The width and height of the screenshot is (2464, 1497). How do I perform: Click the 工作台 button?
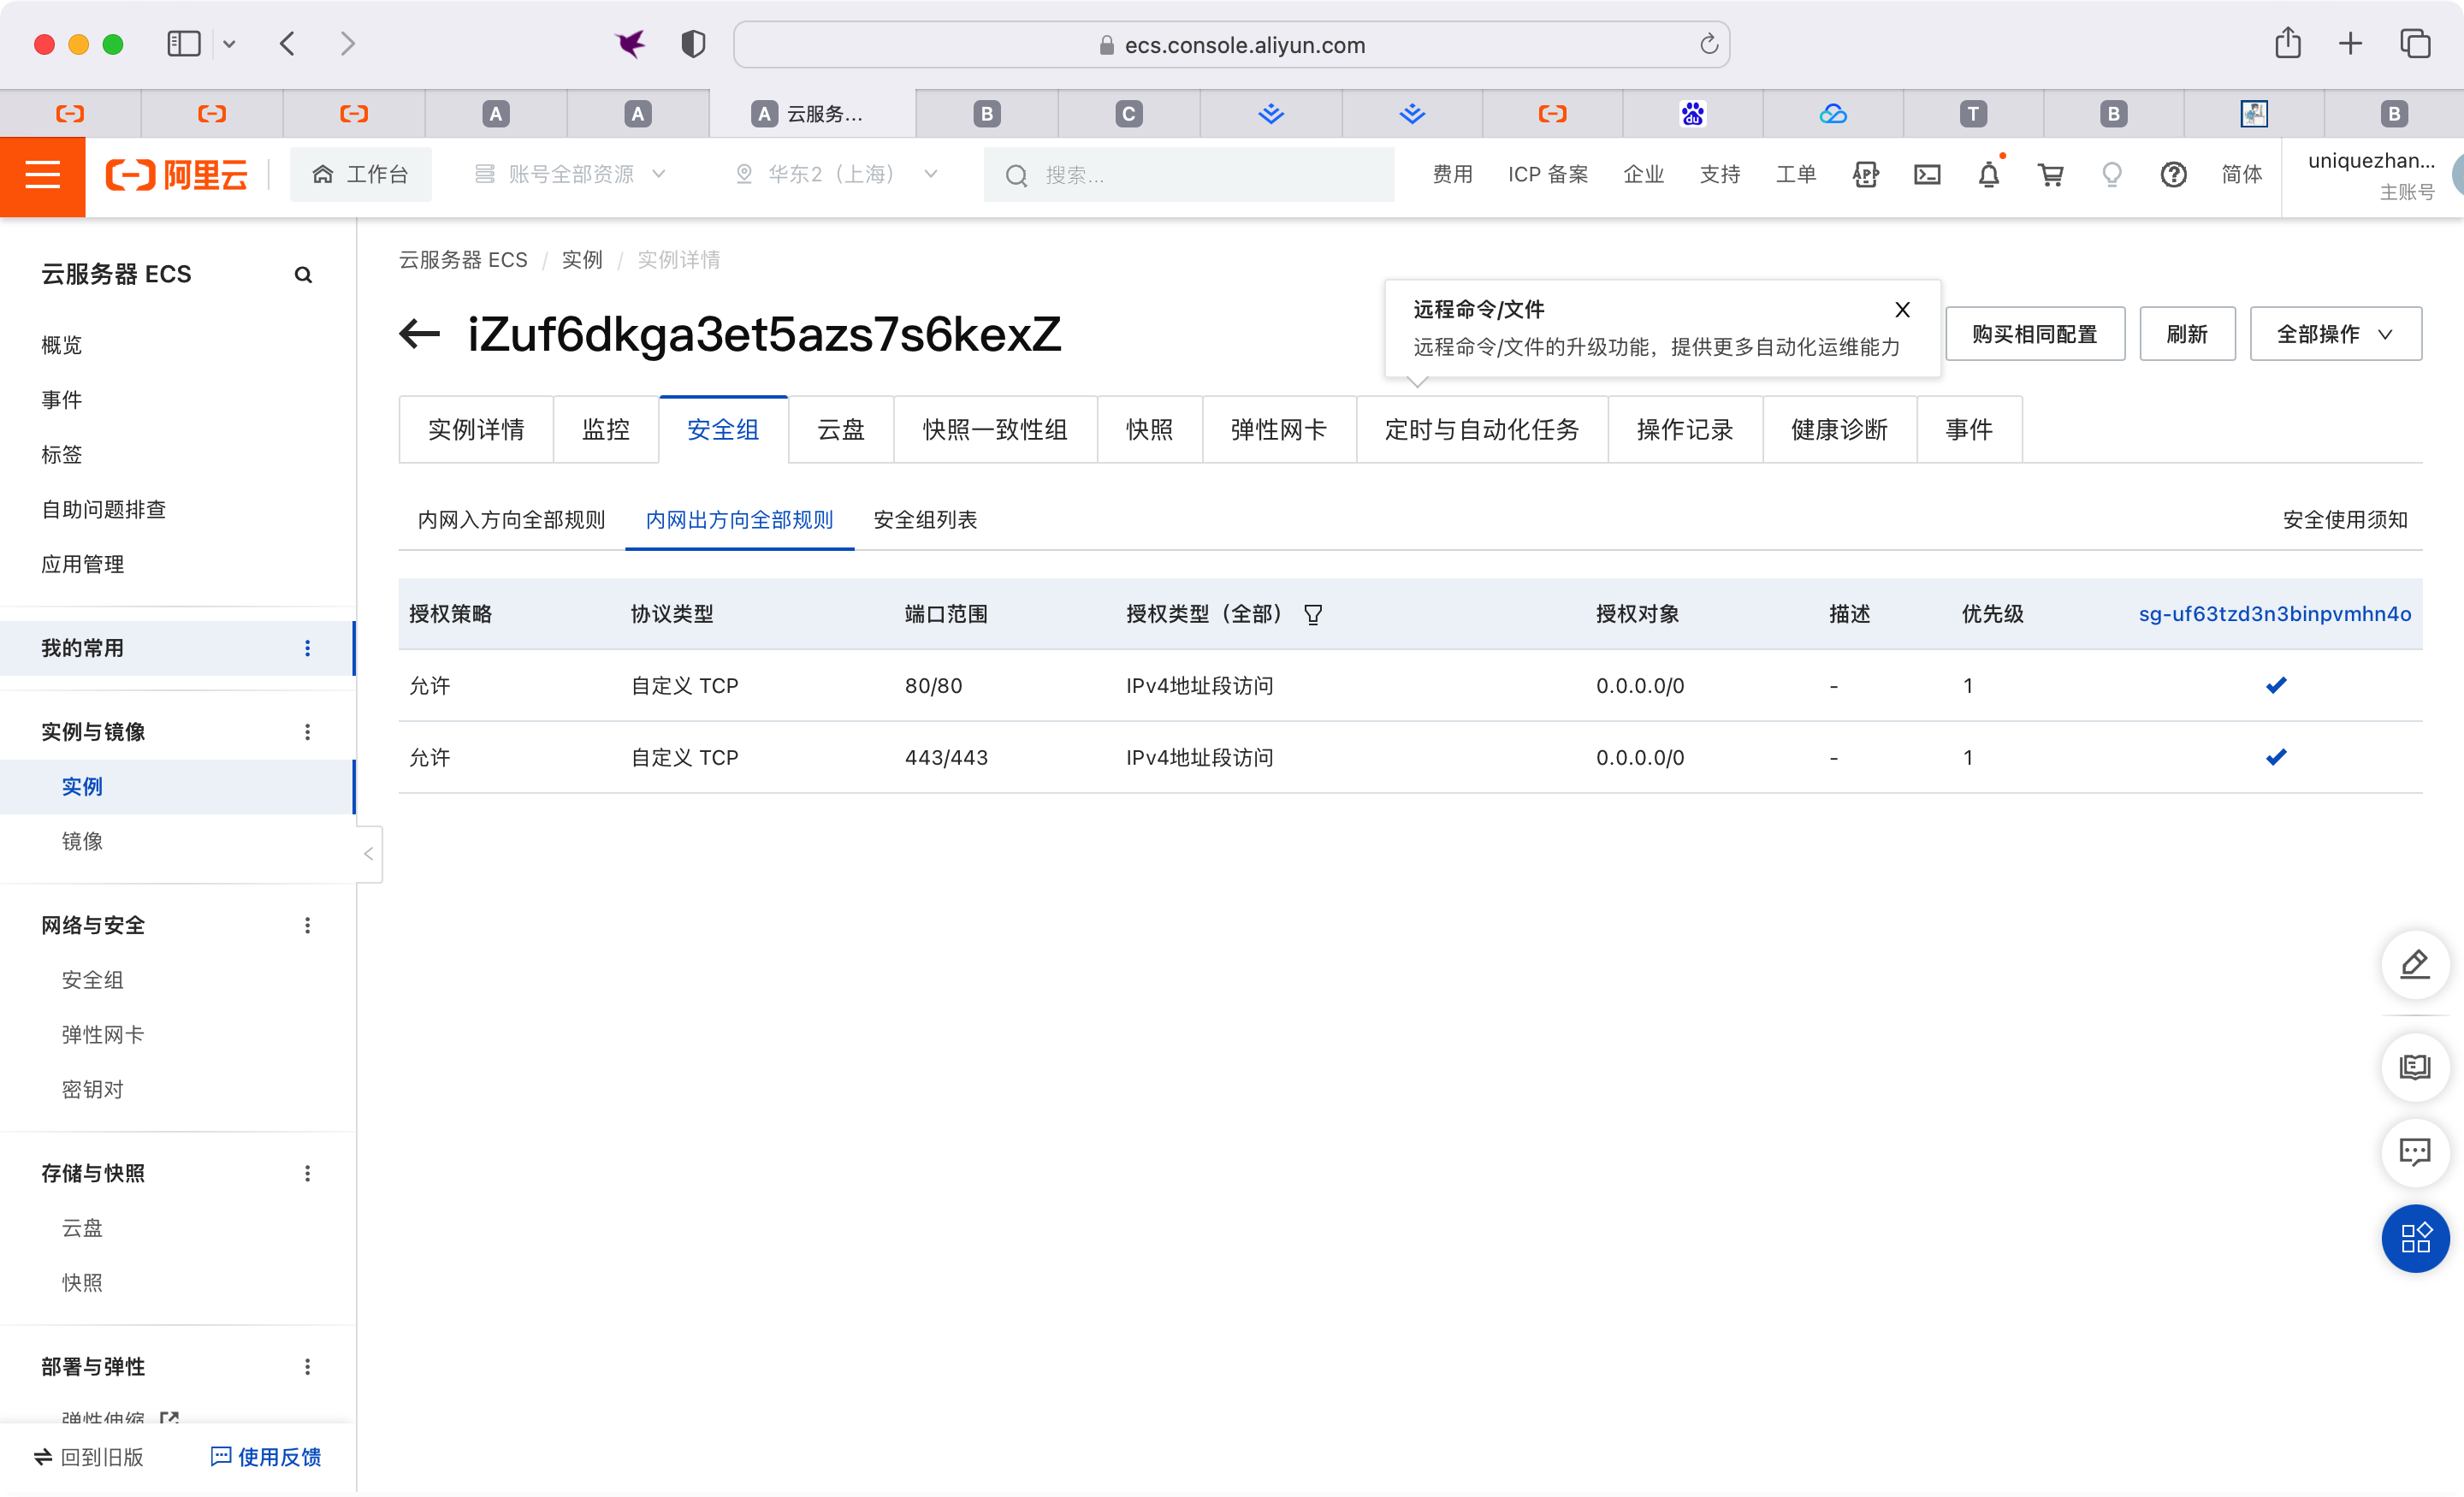click(x=360, y=175)
